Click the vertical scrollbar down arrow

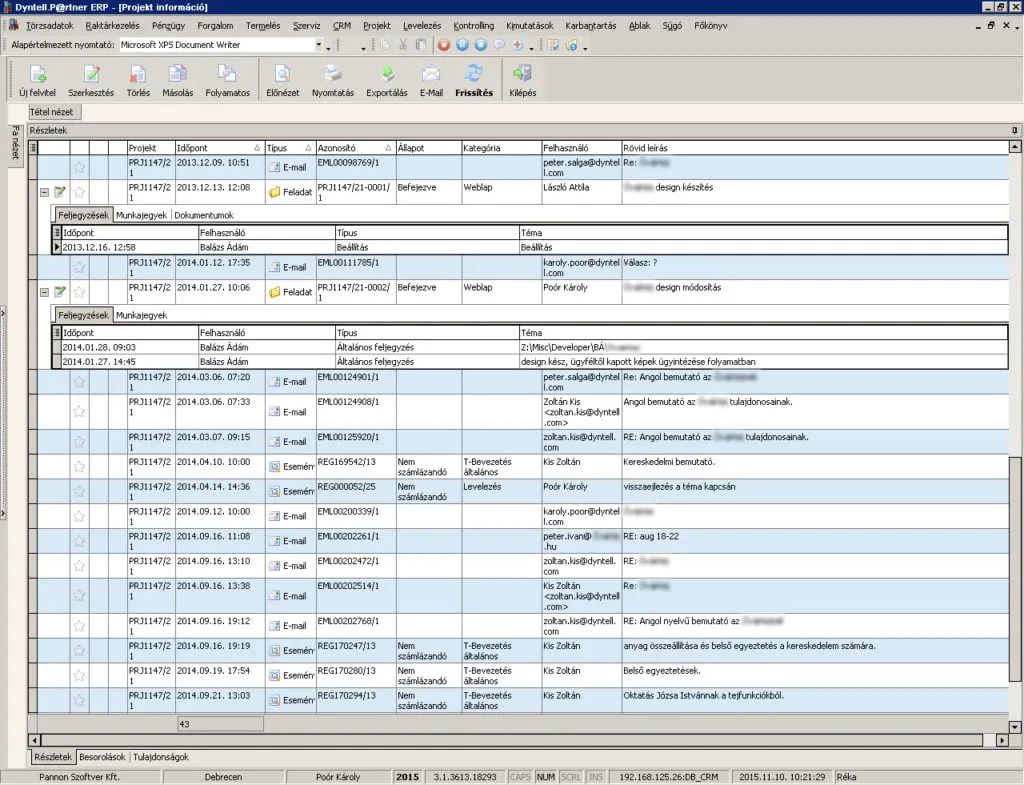click(1015, 727)
